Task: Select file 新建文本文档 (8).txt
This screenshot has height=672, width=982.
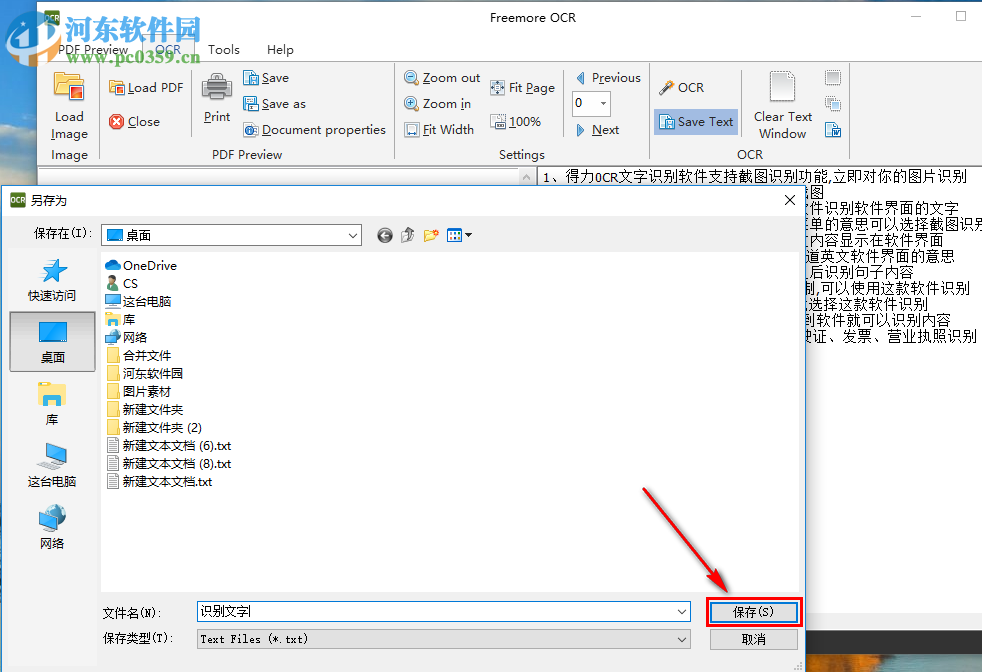Action: [x=169, y=464]
